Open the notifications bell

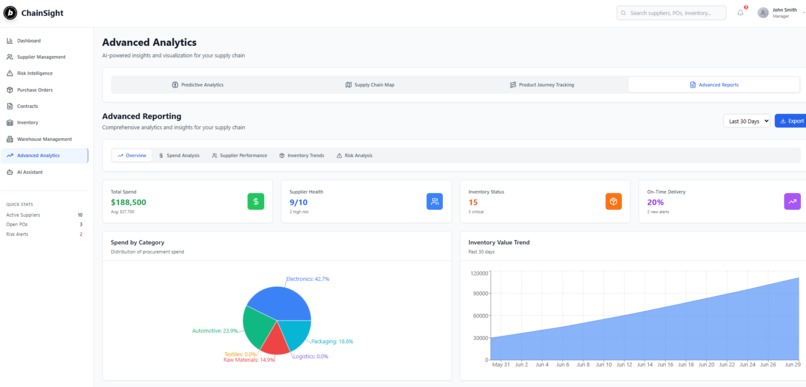click(x=740, y=13)
